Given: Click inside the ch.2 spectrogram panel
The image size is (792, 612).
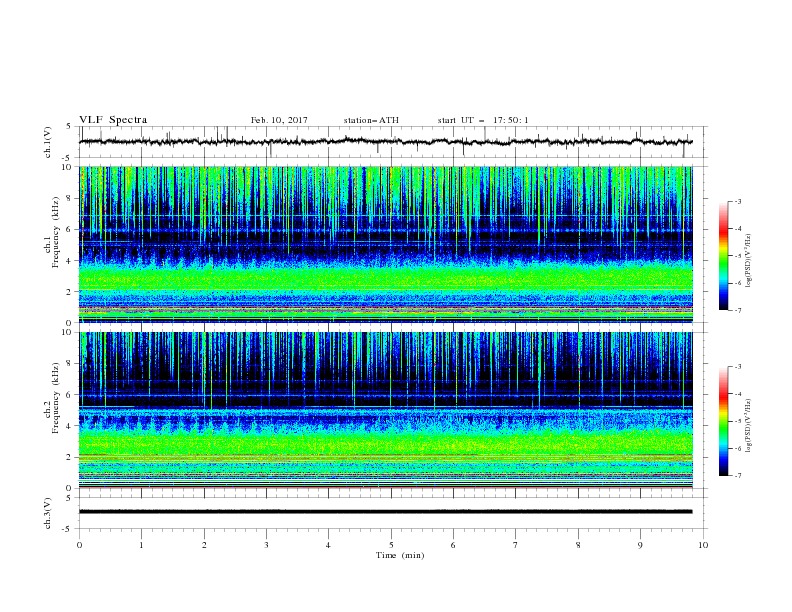Looking at the screenshot, I should (385, 410).
